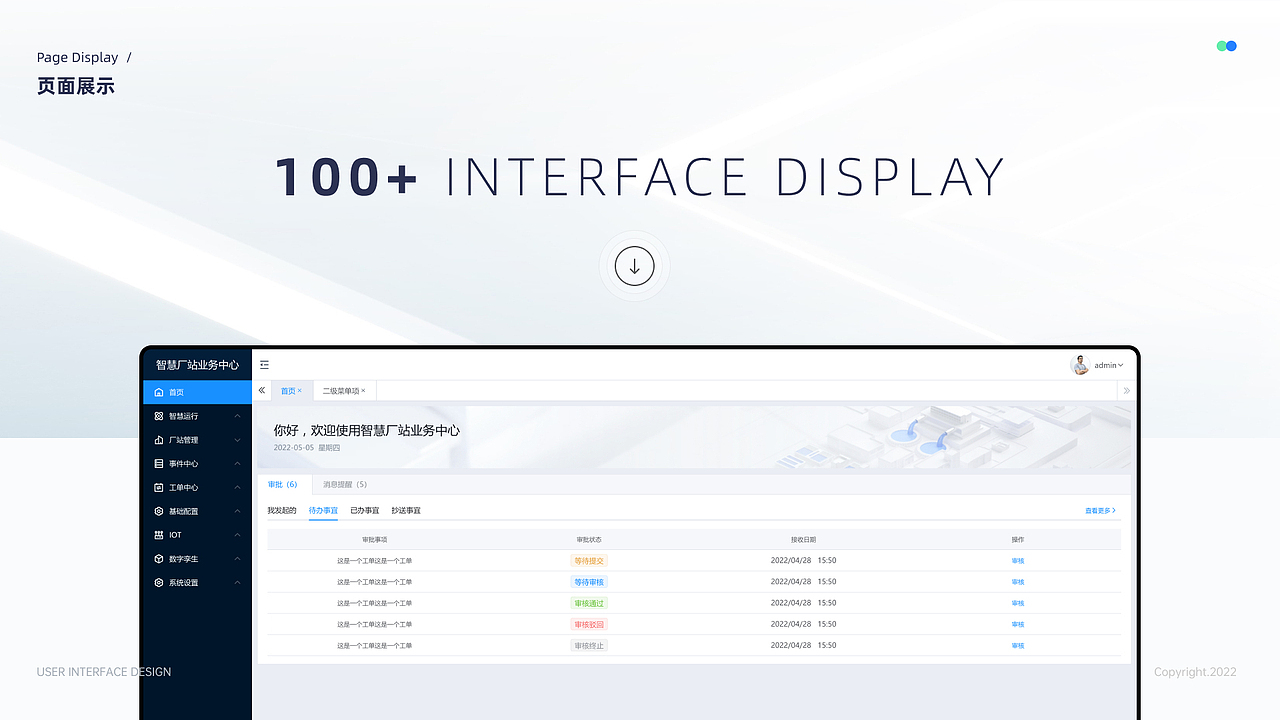The height and width of the screenshot is (720, 1280).
Task: Collapse the sidebar with the hamburger icon
Action: tap(264, 365)
